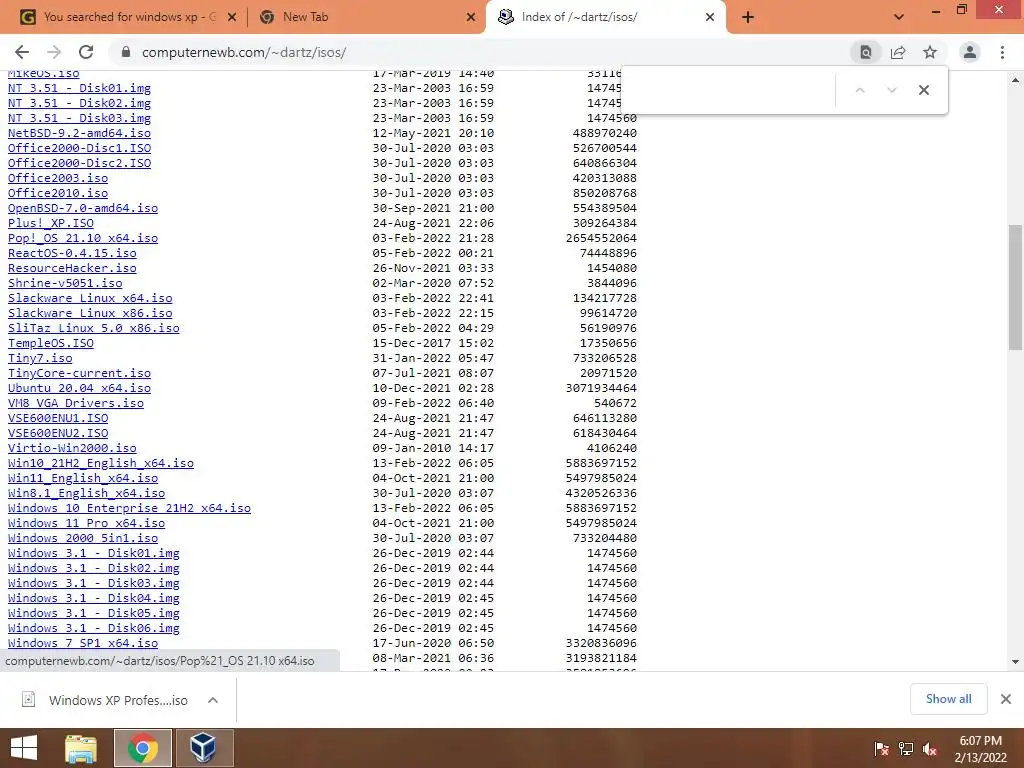Click the vertical scrollbar thumb
The height and width of the screenshot is (768, 1024).
click(x=1016, y=287)
